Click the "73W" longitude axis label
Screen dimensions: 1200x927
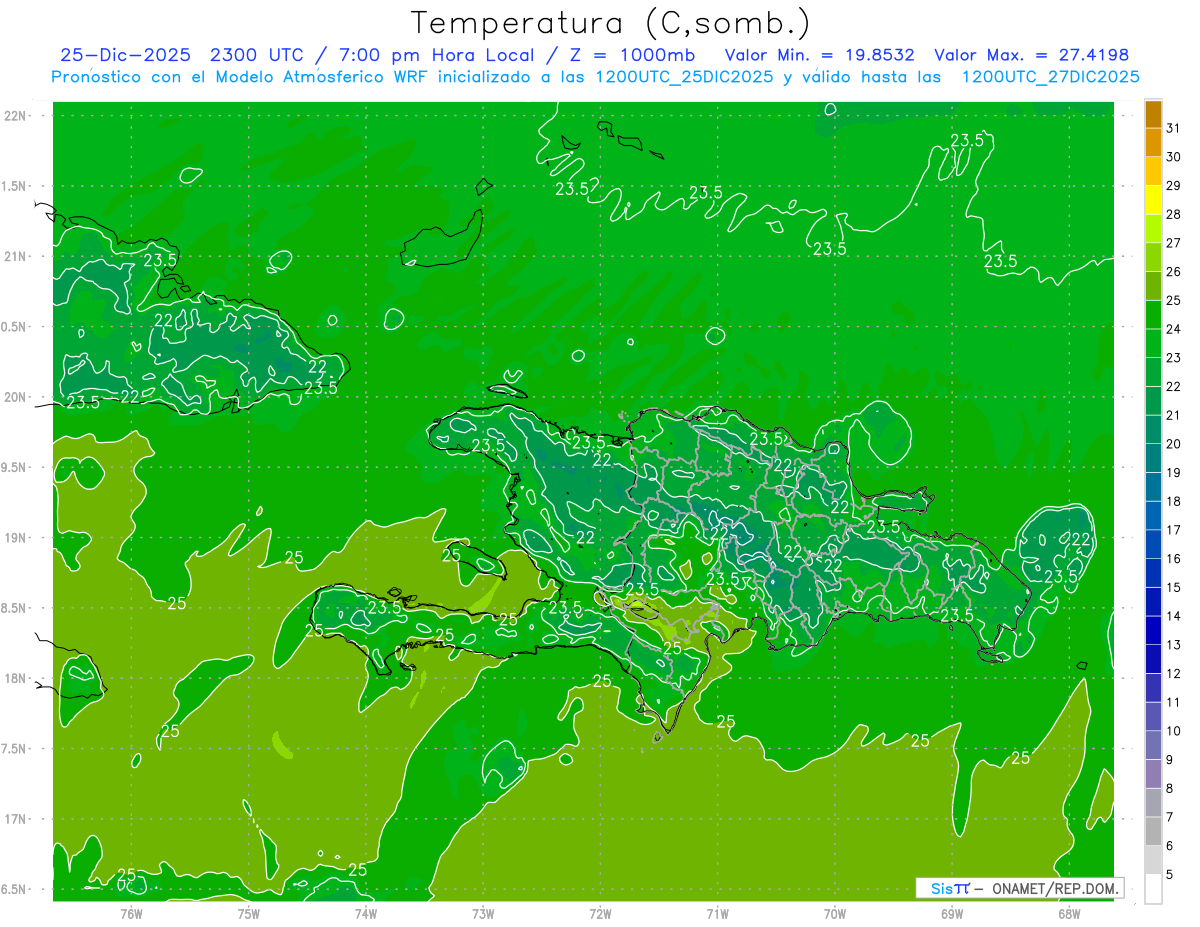click(483, 913)
